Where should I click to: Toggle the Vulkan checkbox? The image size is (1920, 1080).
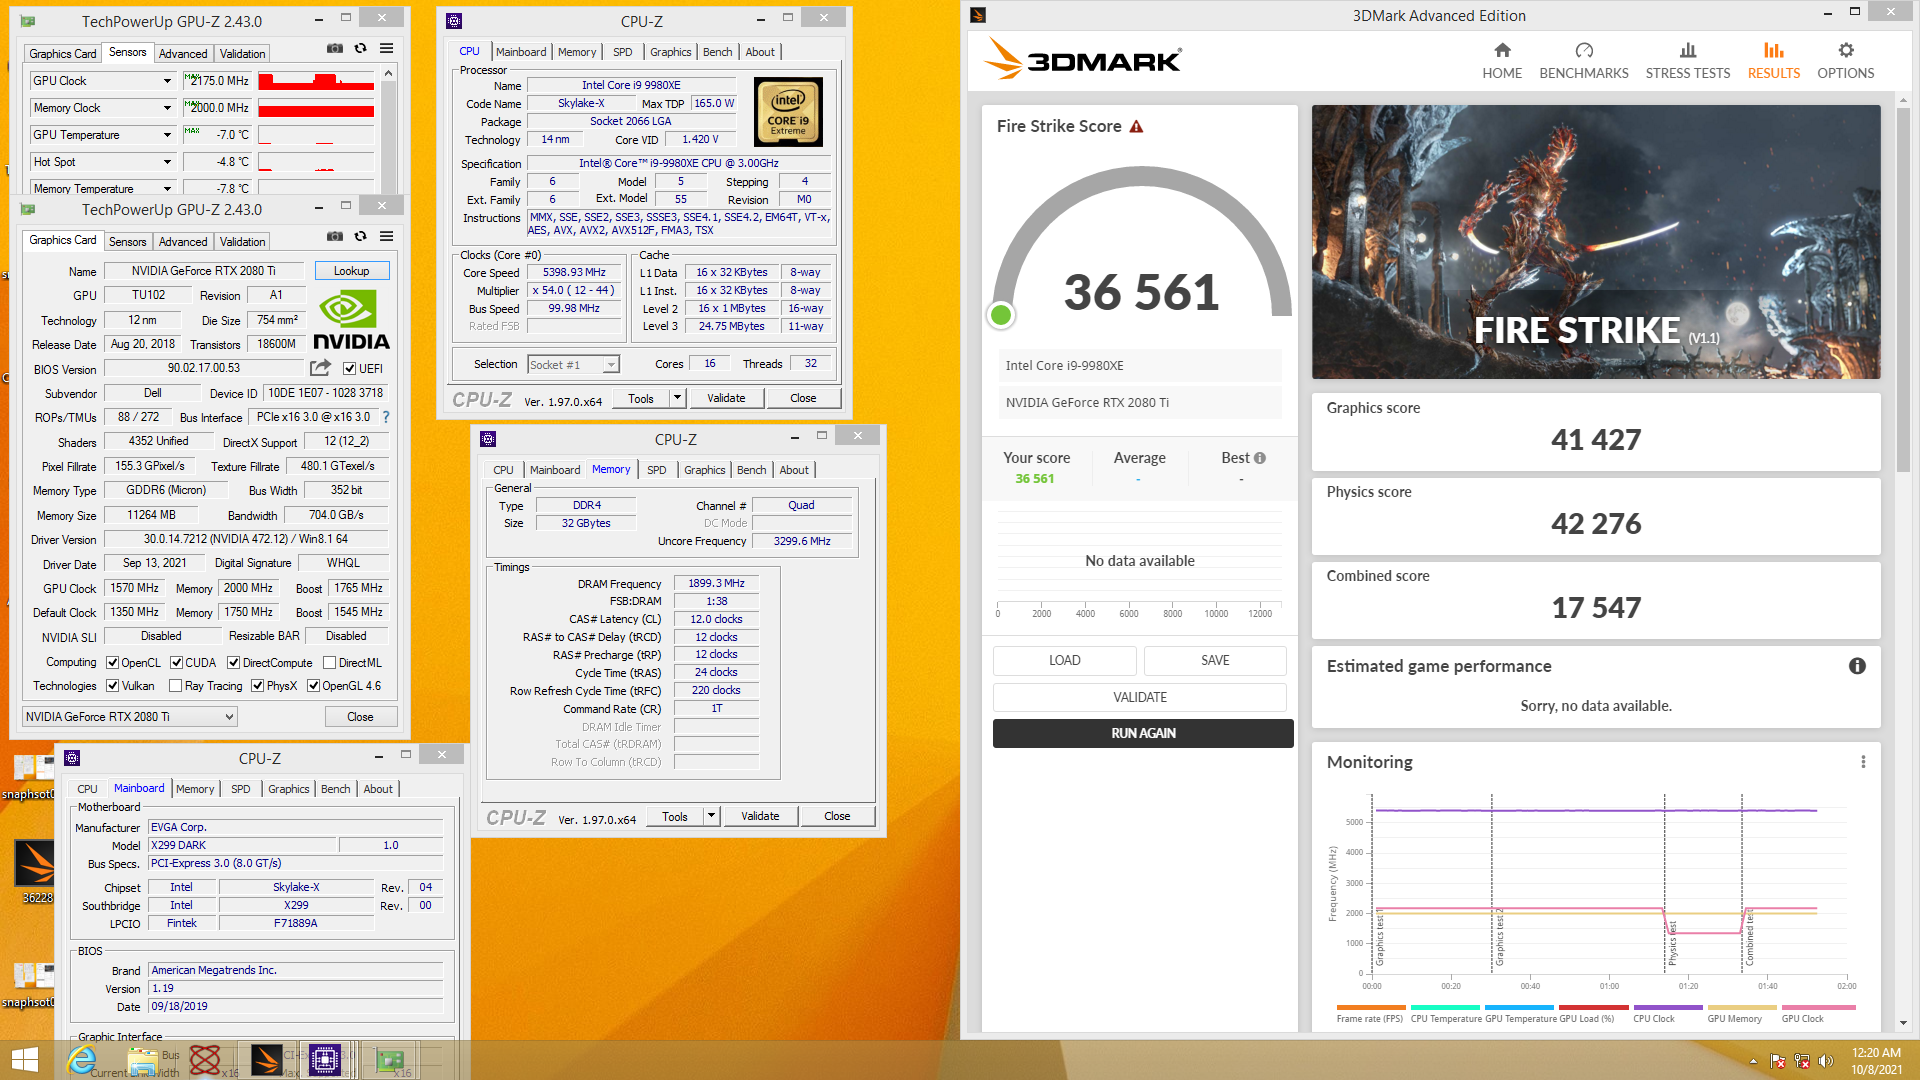113,686
